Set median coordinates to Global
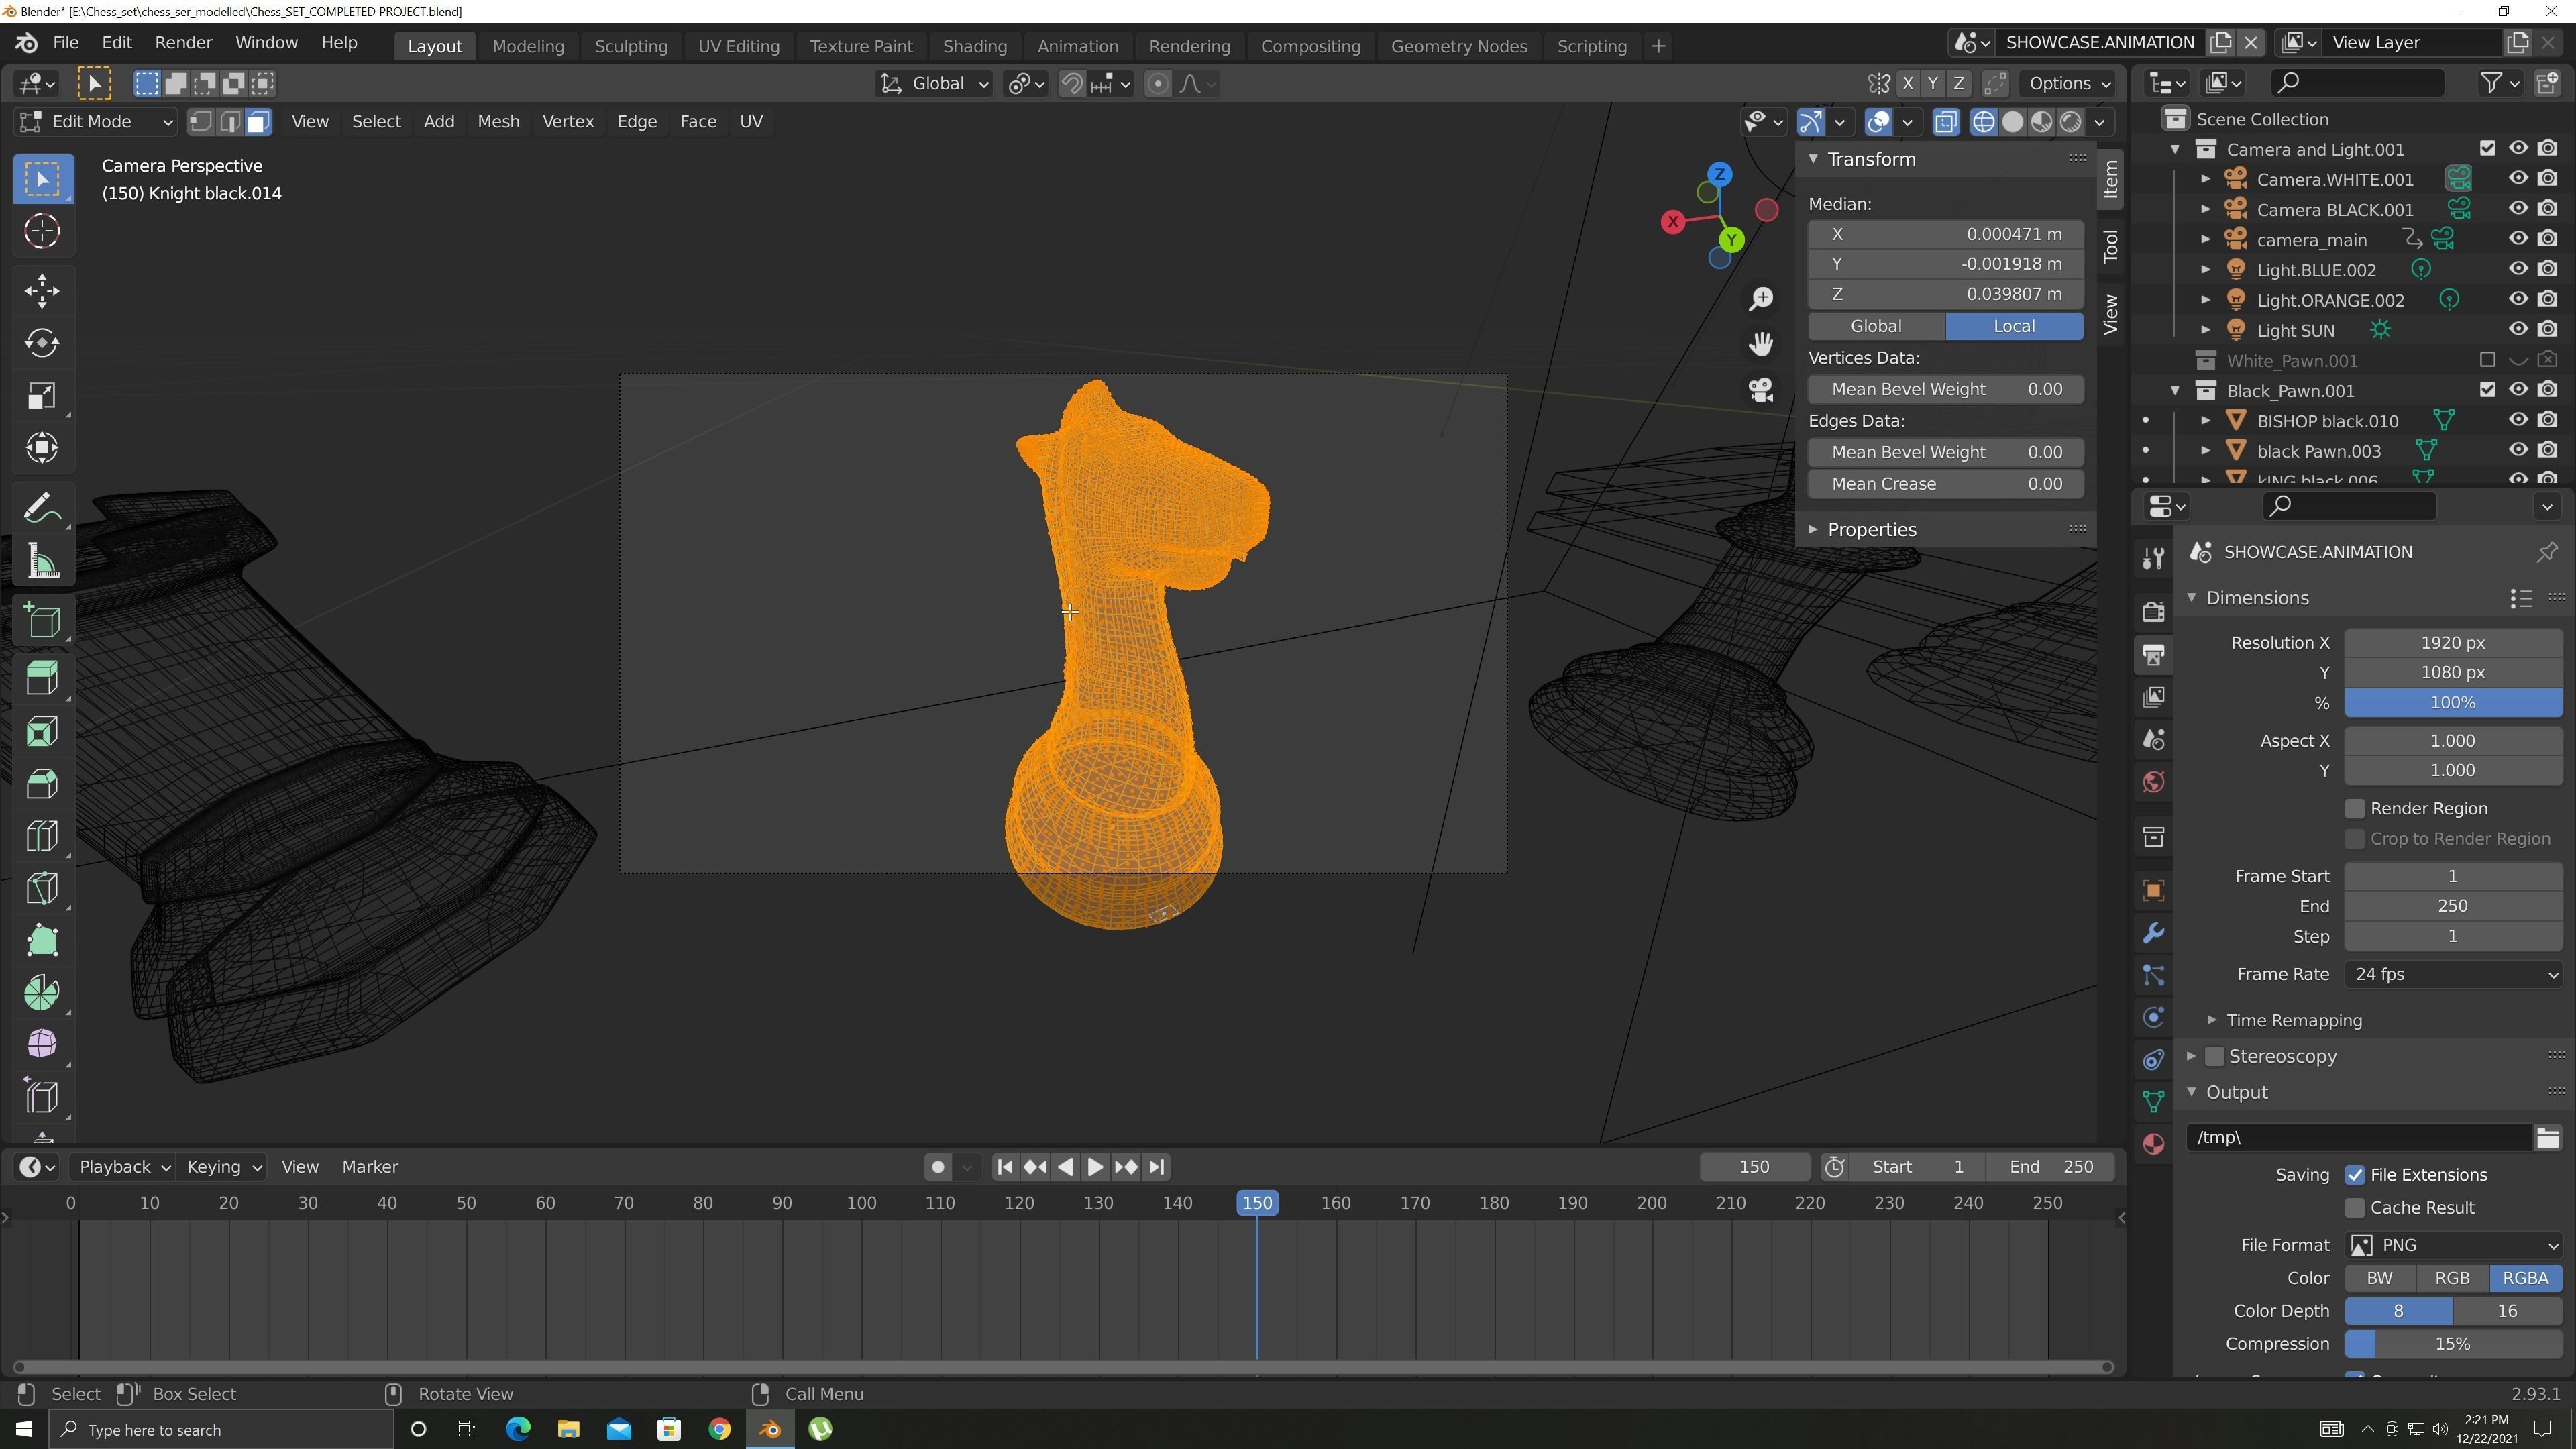The height and width of the screenshot is (1449, 2576). 1875,326
